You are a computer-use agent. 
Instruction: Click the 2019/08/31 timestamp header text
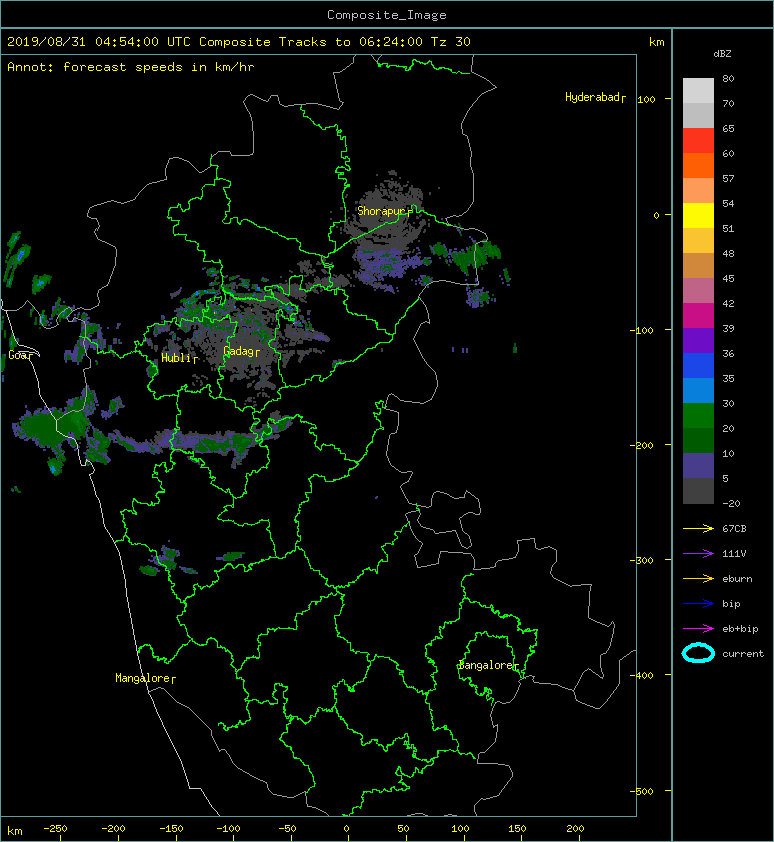(x=238, y=42)
